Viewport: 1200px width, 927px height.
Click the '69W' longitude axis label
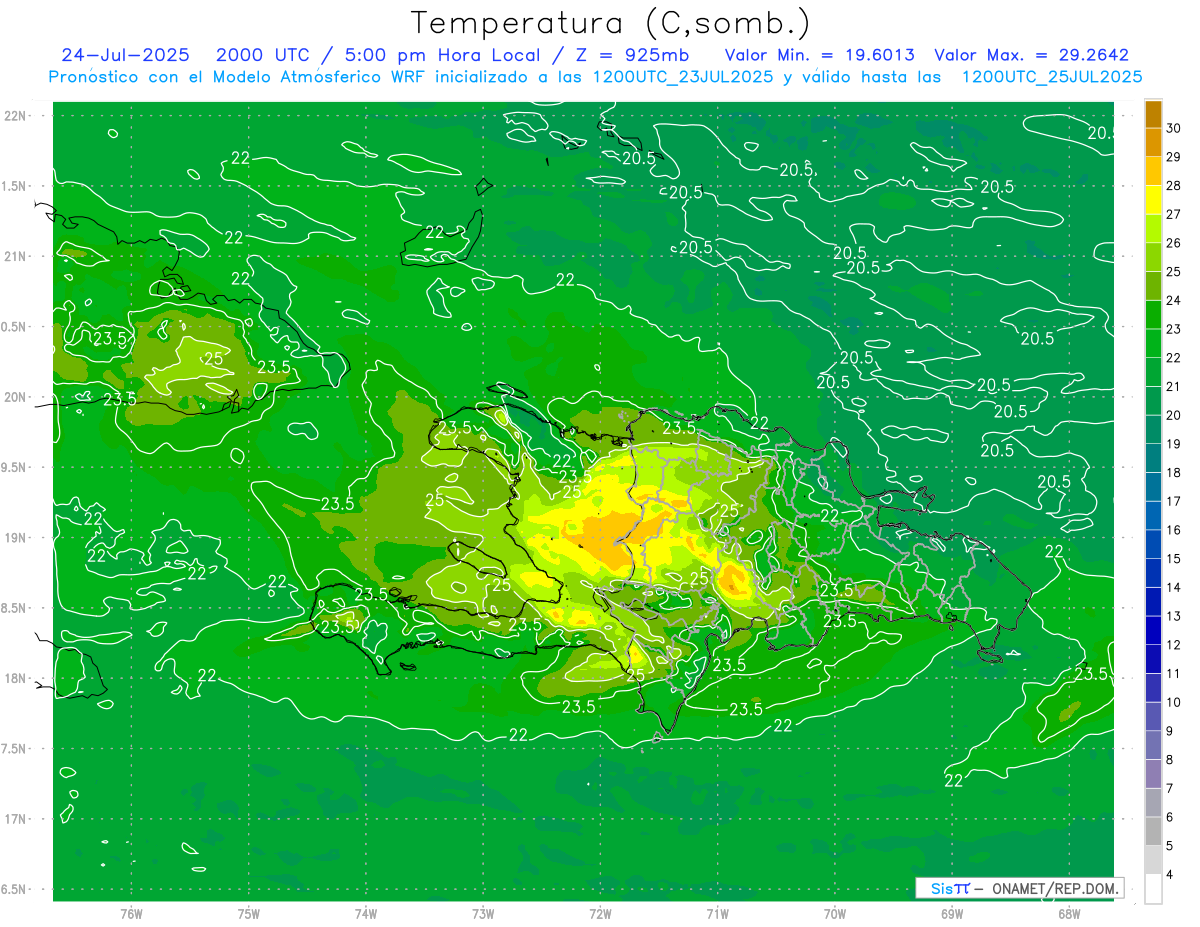click(952, 913)
